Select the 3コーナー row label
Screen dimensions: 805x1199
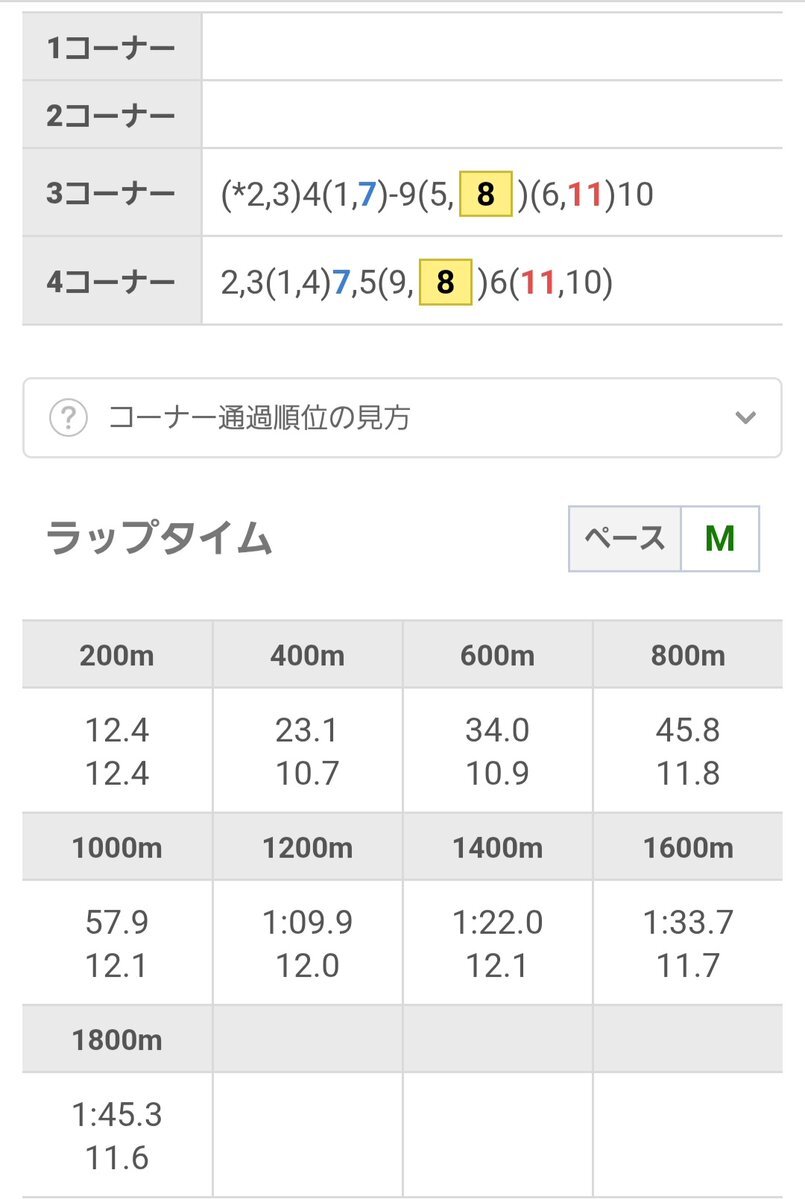click(112, 193)
